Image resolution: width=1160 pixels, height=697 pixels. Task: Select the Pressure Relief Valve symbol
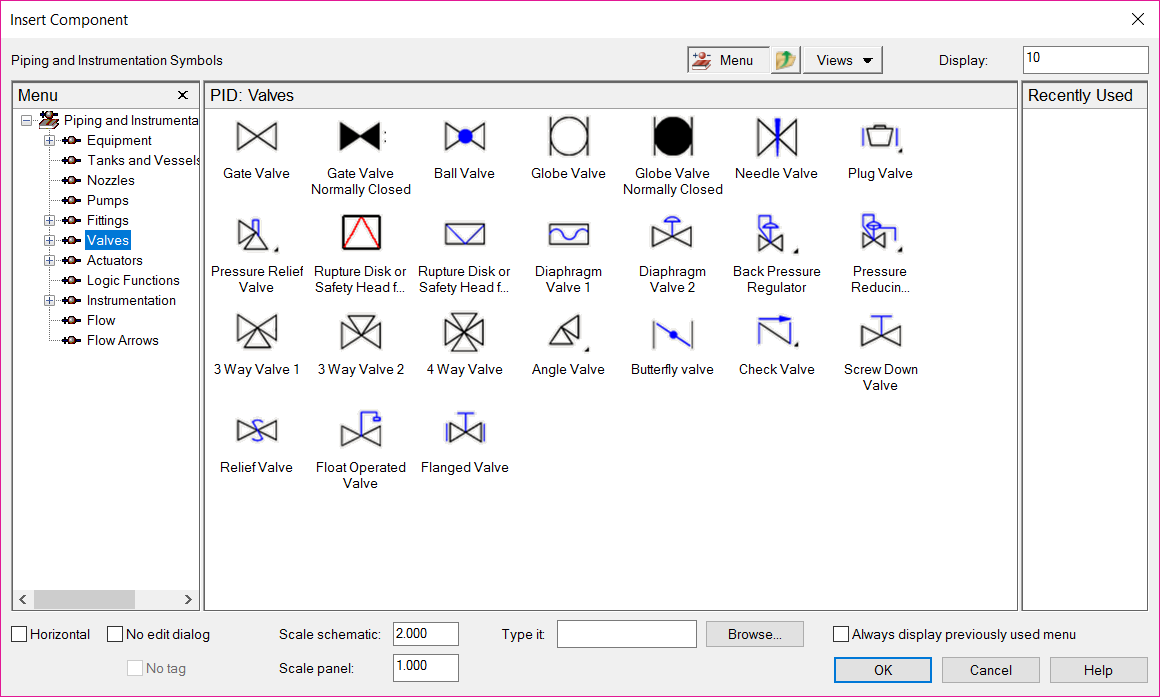pos(256,235)
